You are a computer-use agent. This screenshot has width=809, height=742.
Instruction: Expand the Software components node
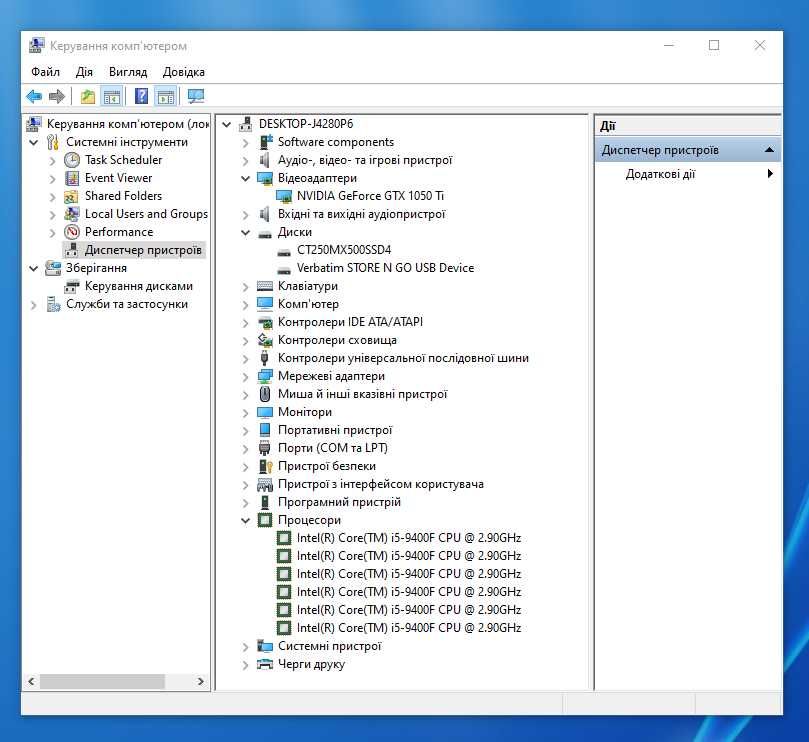[x=246, y=142]
